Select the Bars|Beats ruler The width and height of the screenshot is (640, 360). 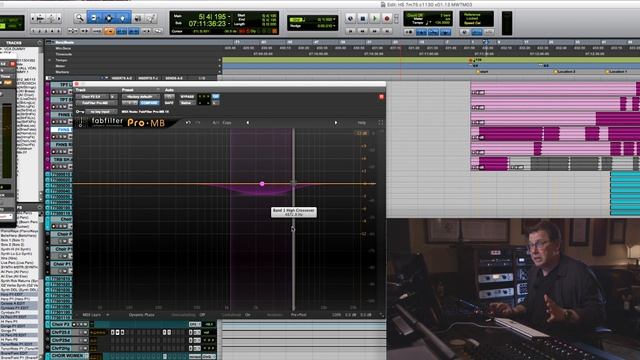[65, 42]
